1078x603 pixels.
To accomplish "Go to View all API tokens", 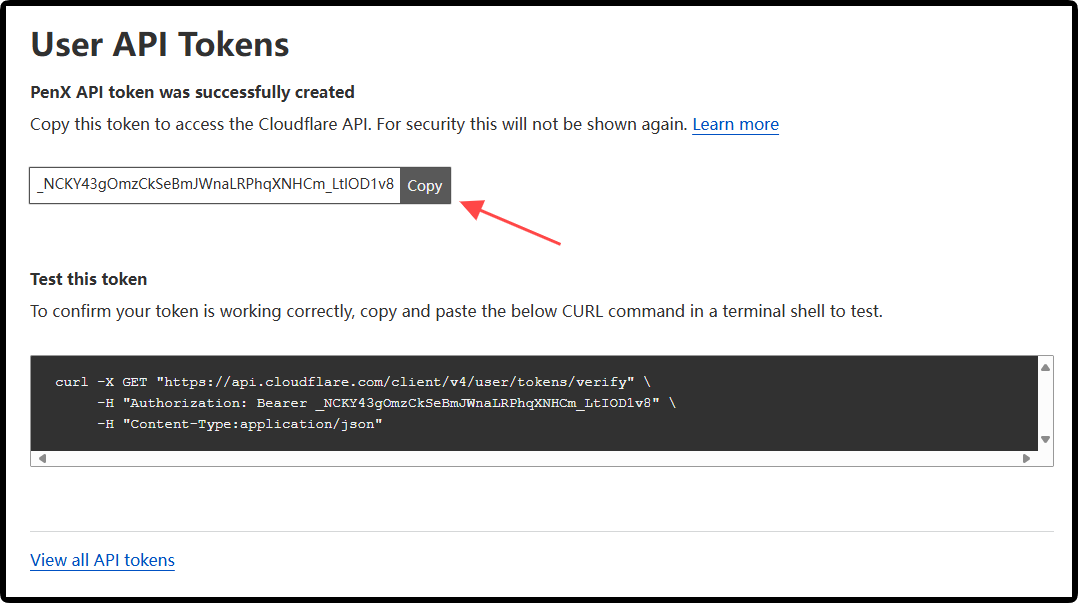I will (x=102, y=560).
